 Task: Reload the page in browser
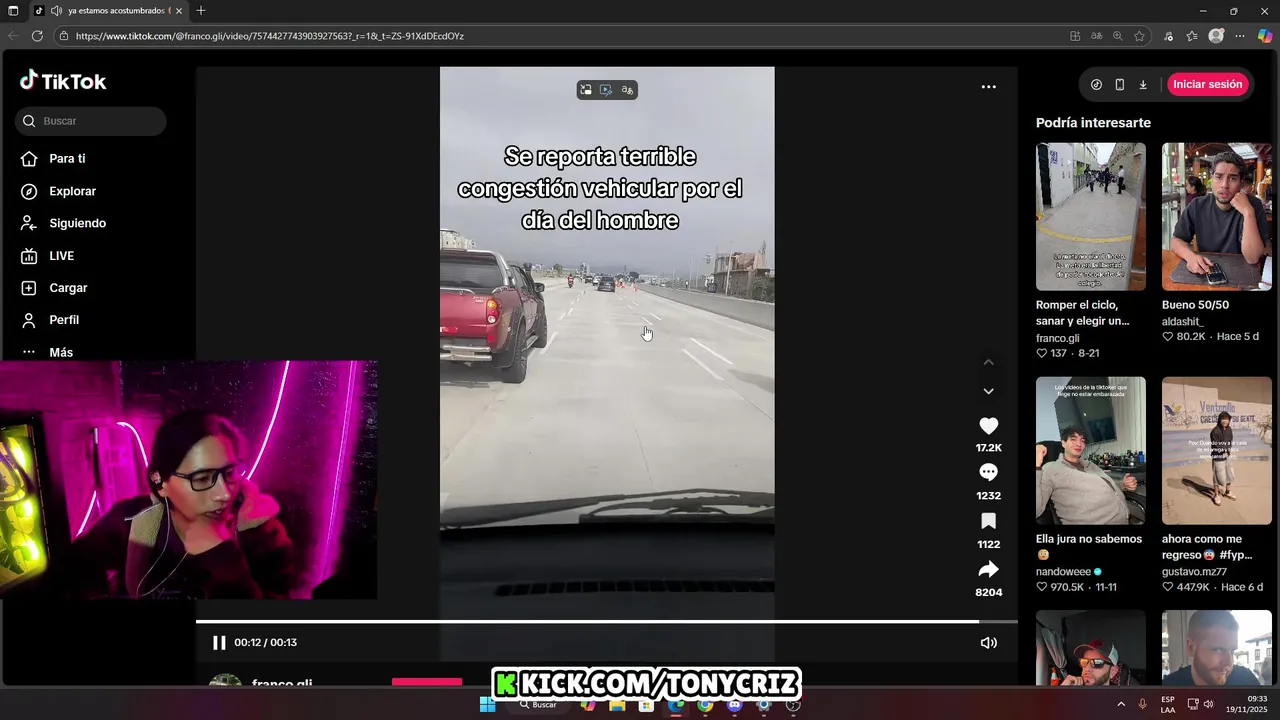[37, 36]
